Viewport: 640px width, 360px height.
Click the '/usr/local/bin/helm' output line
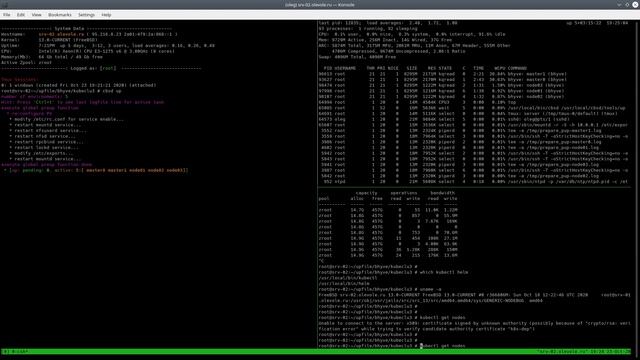(x=344, y=284)
